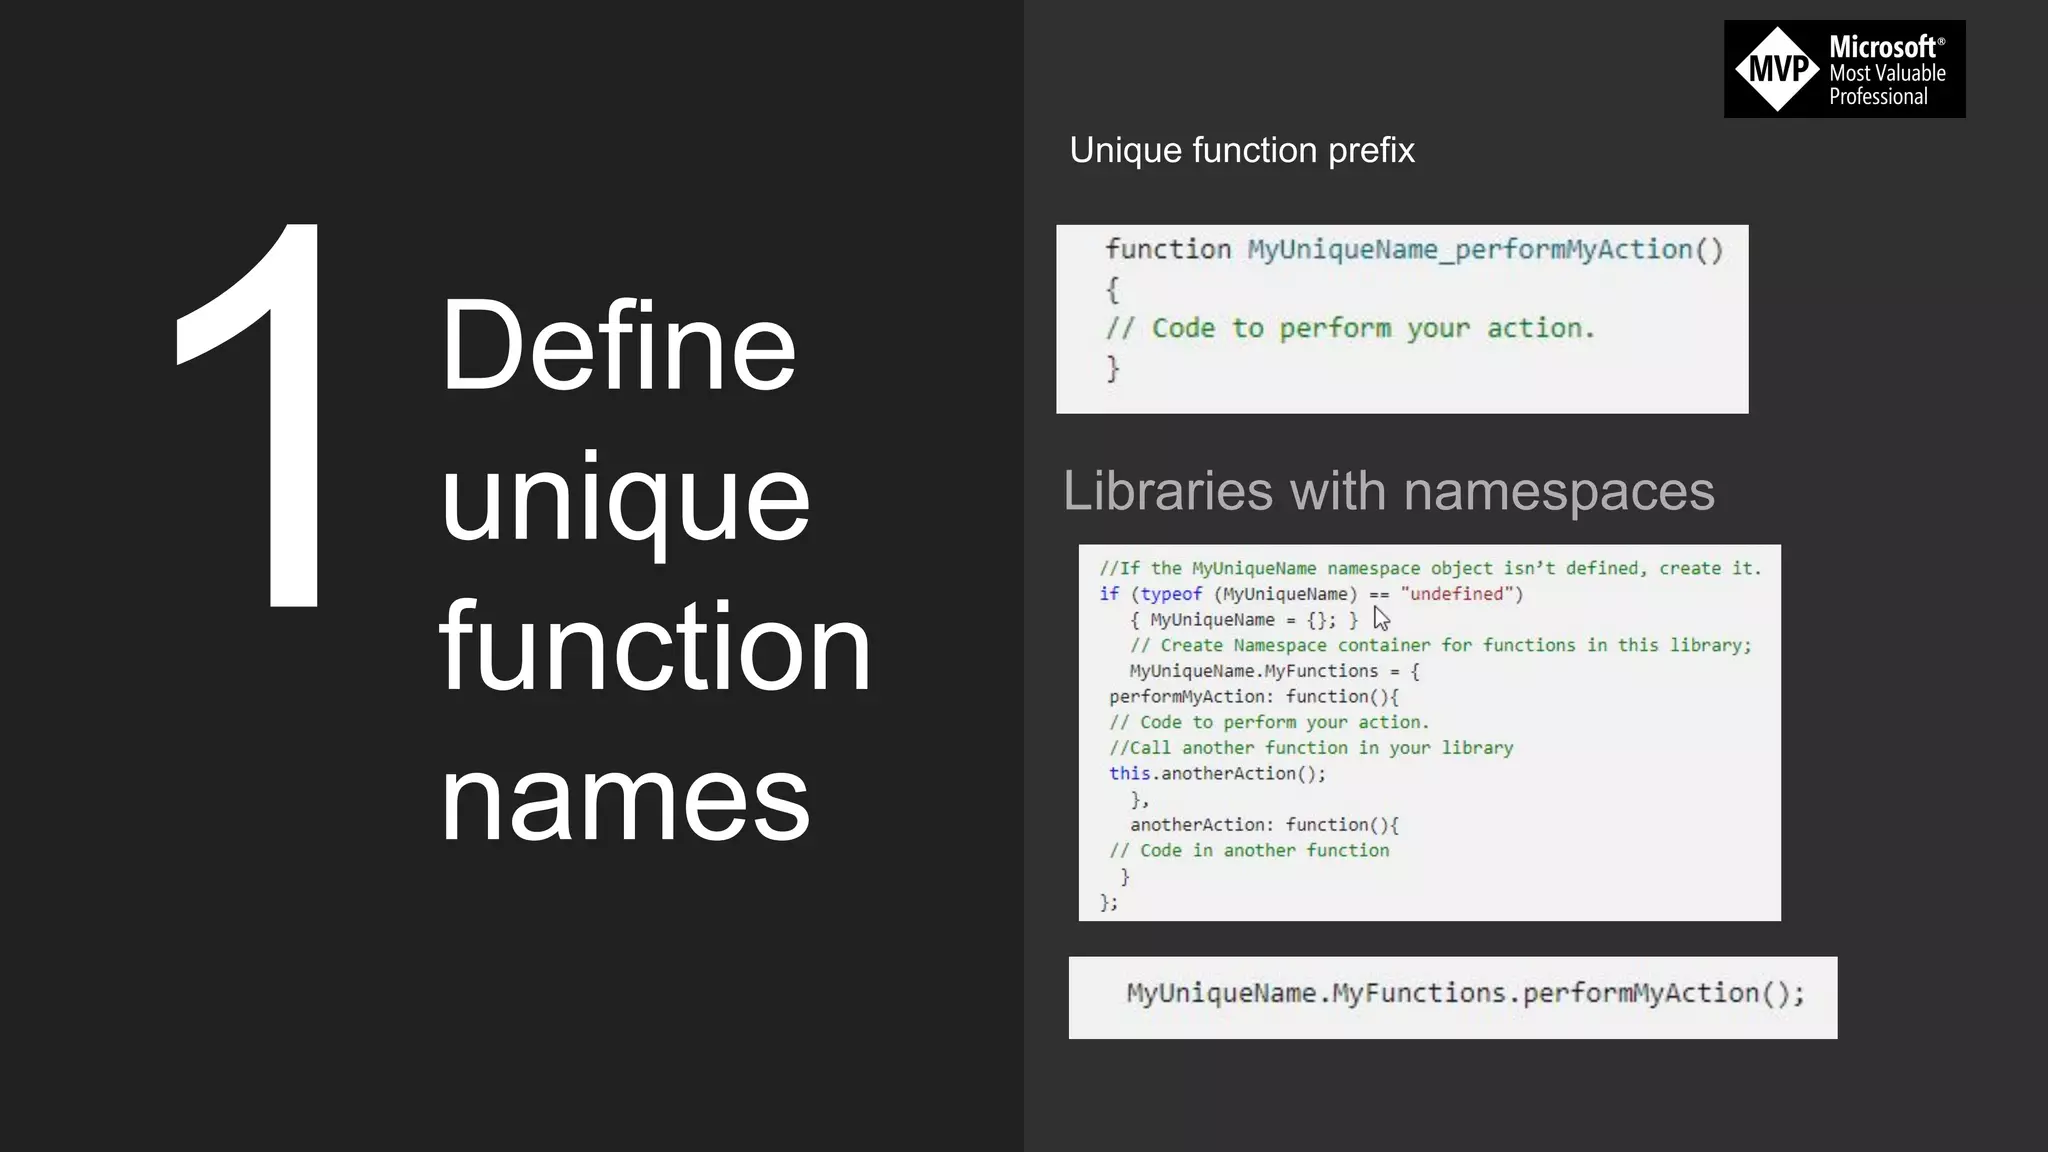Click the namespace library code snippet

click(1429, 732)
